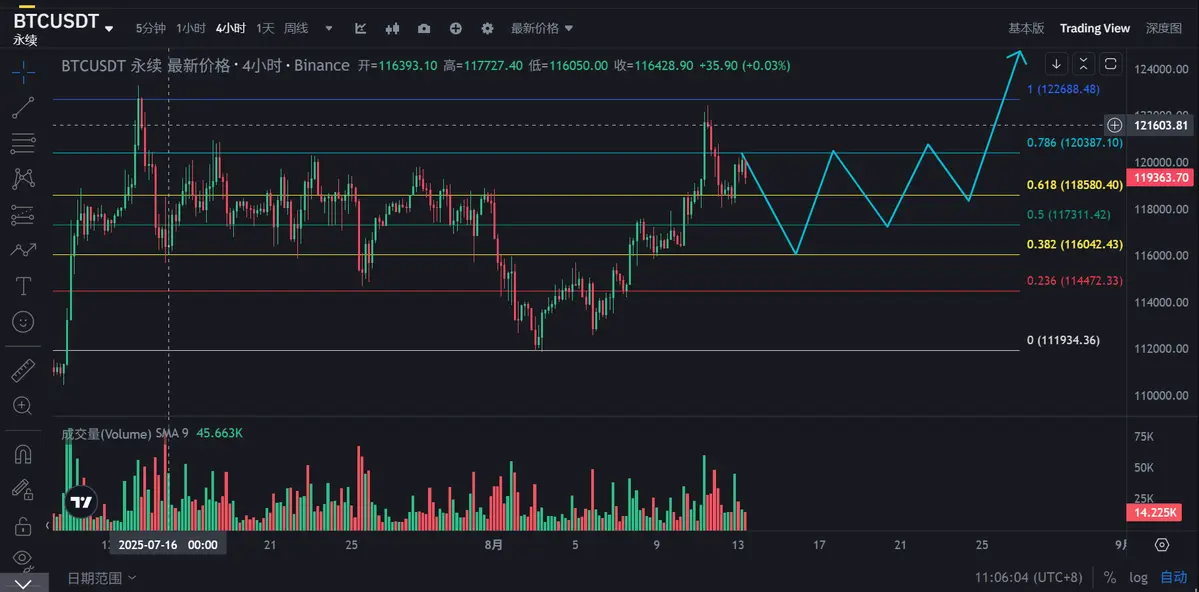Select the trend line drawing tool

[x=23, y=108]
